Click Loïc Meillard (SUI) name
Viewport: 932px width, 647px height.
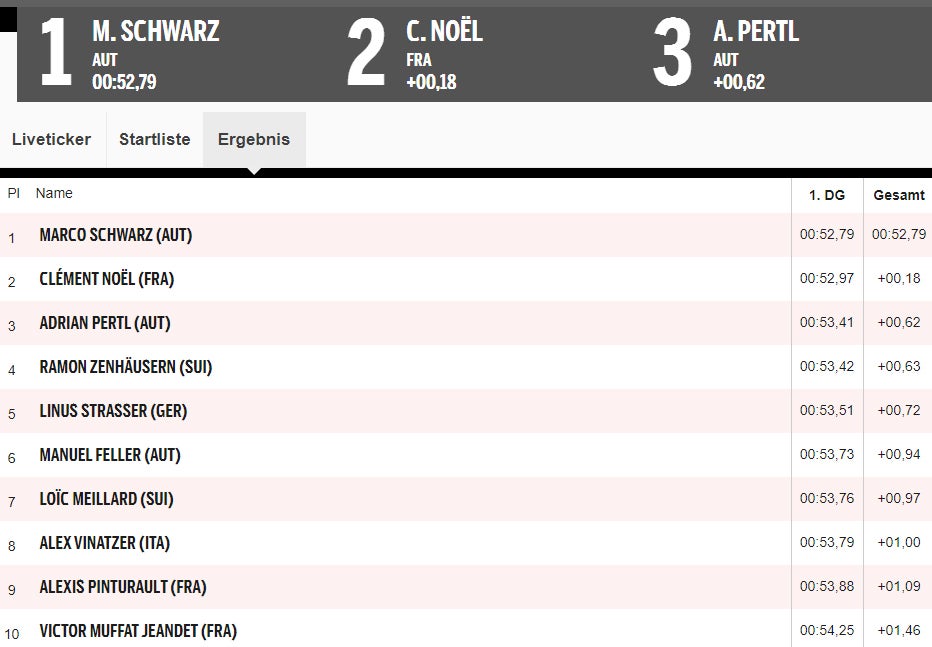[x=106, y=500]
